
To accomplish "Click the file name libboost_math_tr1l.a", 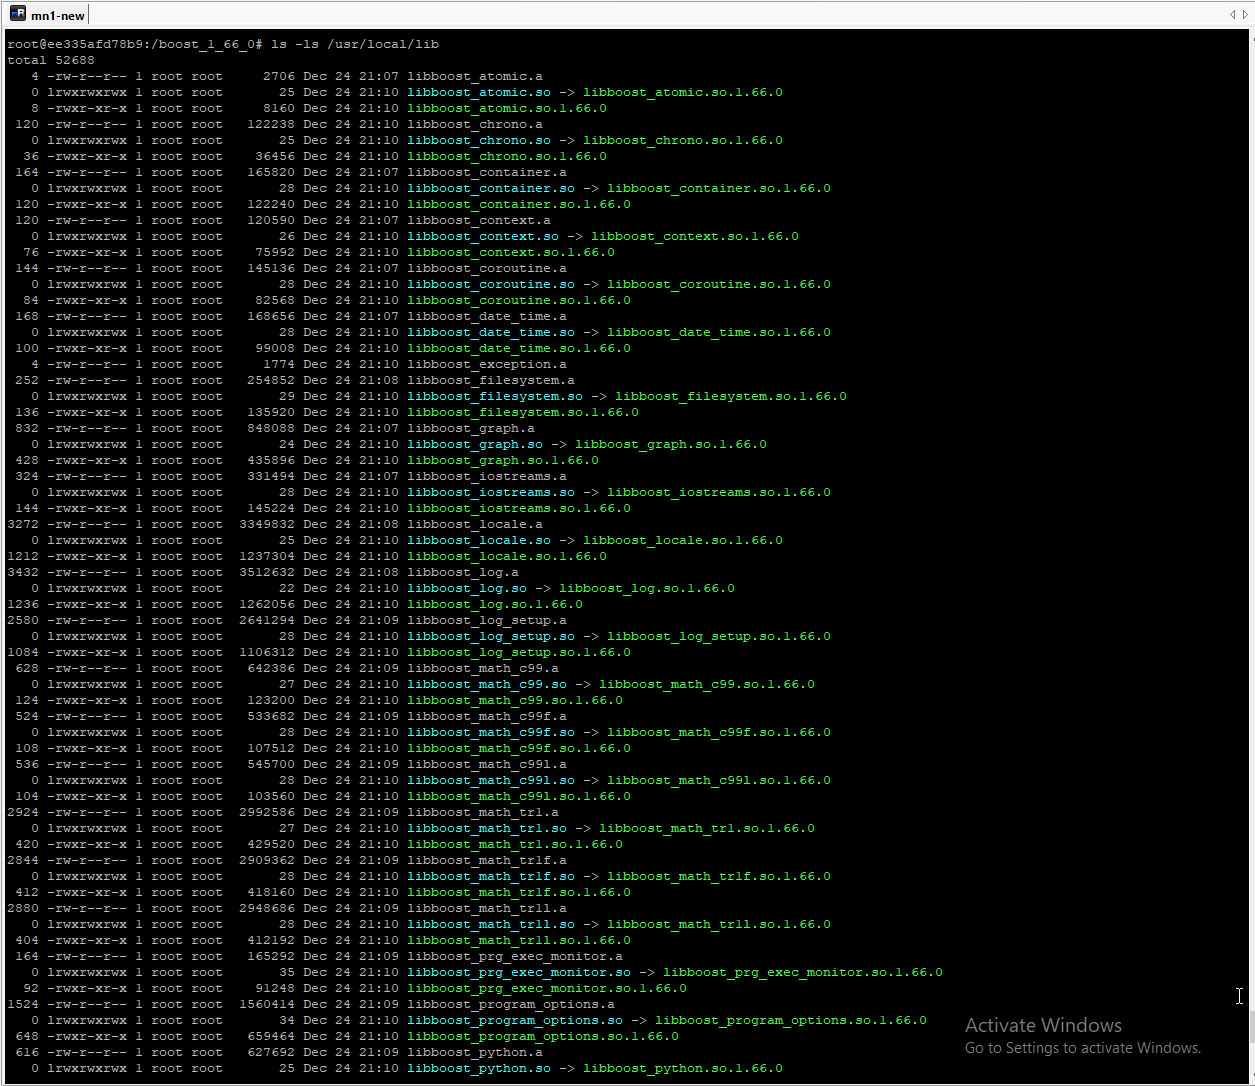I will (x=487, y=908).
